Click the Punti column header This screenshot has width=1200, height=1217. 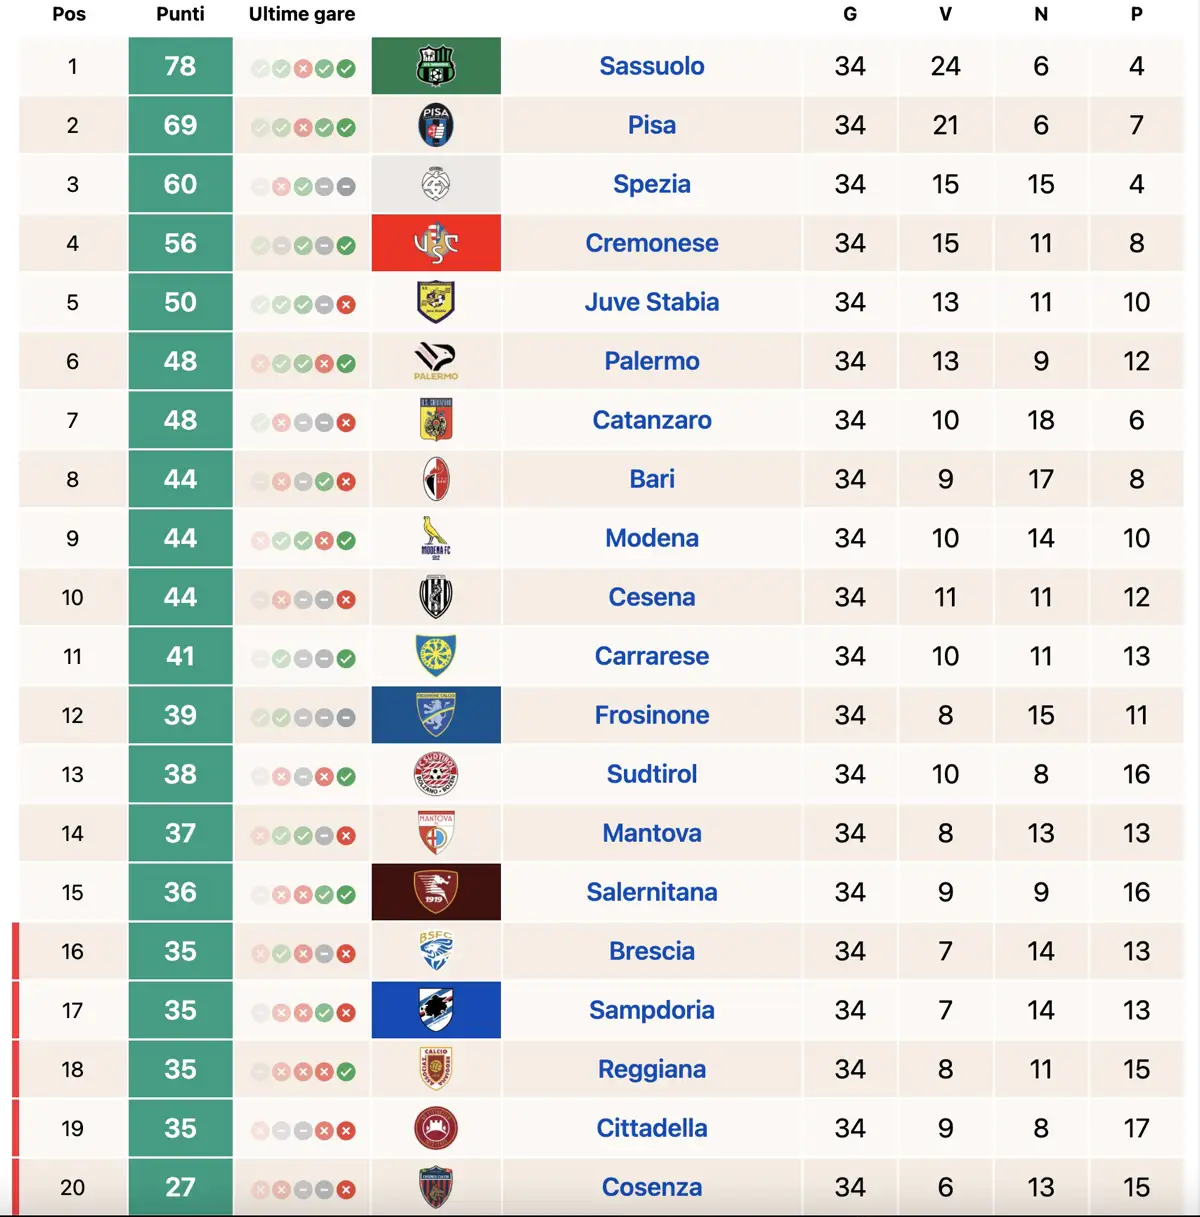click(x=180, y=14)
